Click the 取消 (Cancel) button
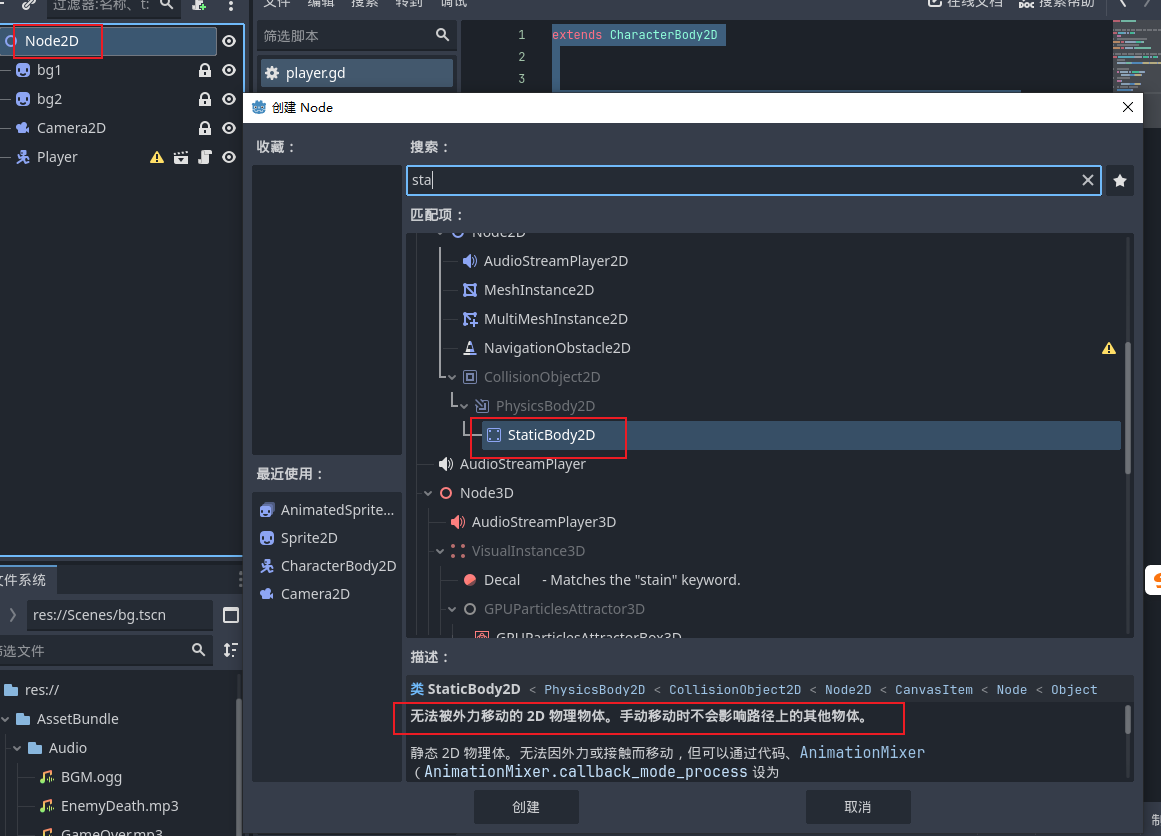 click(857, 807)
